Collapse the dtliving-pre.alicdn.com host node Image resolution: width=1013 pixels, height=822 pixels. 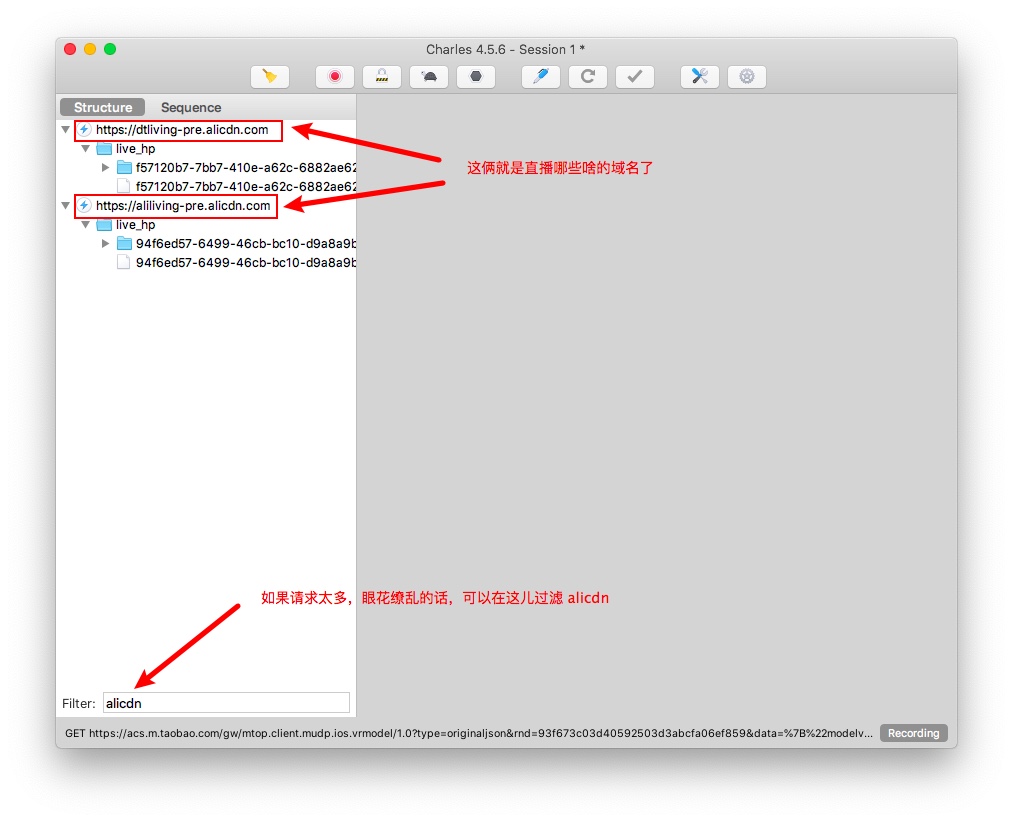[x=66, y=130]
